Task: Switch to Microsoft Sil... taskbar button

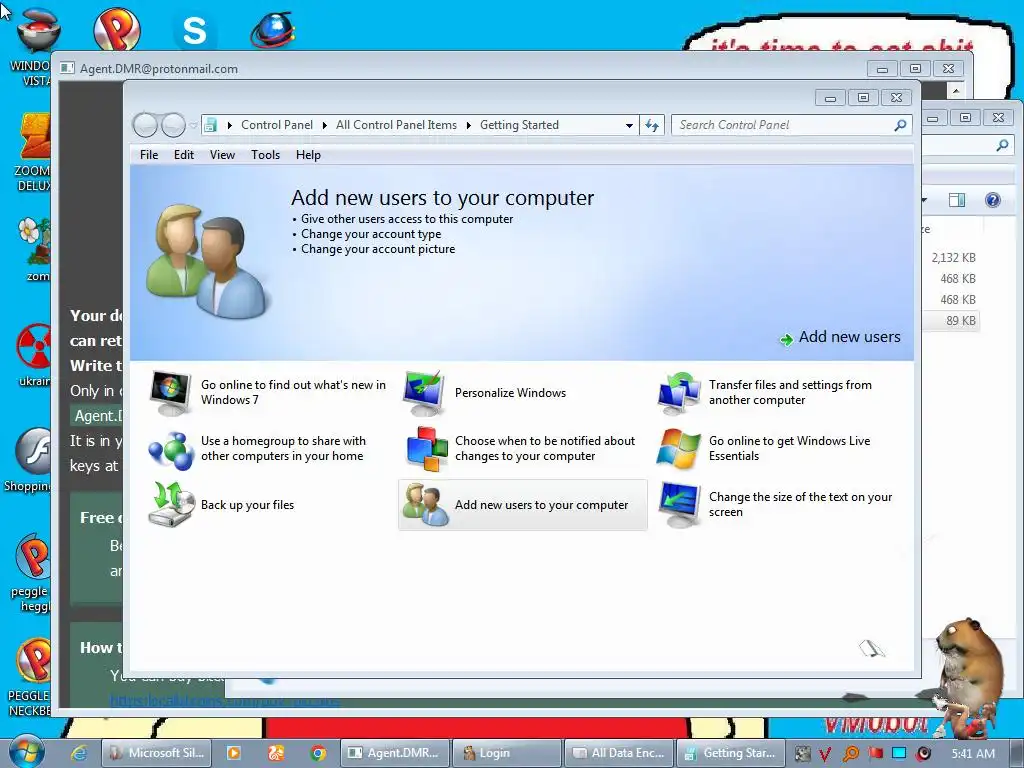Action: [x=157, y=753]
